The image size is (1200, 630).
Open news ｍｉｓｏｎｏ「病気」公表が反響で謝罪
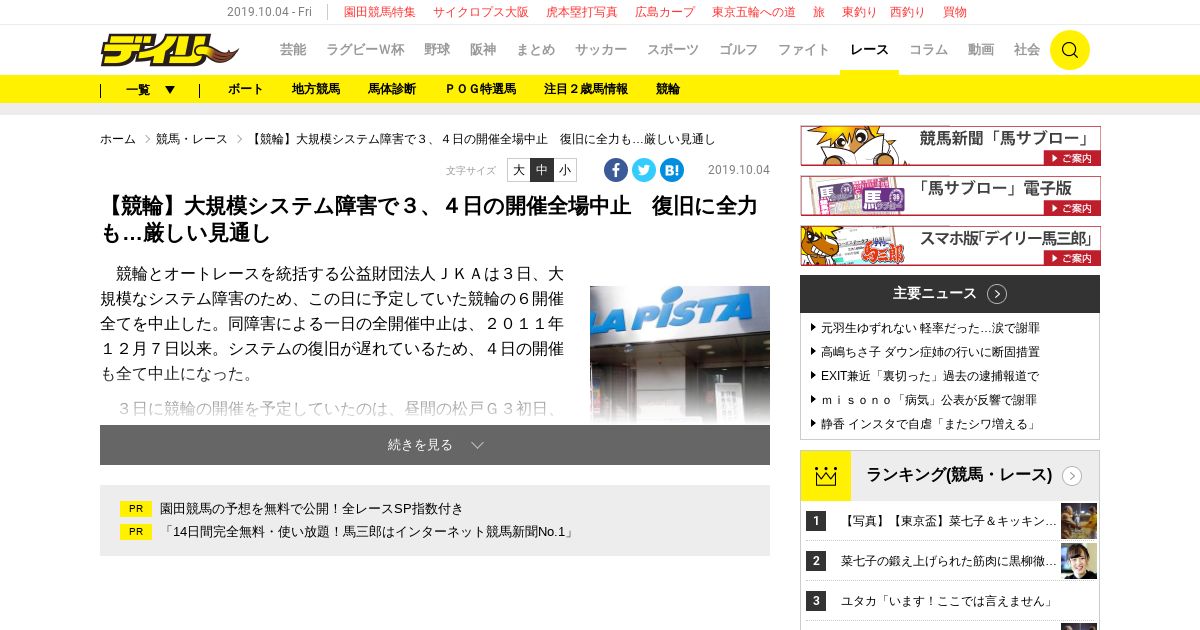[x=929, y=400]
